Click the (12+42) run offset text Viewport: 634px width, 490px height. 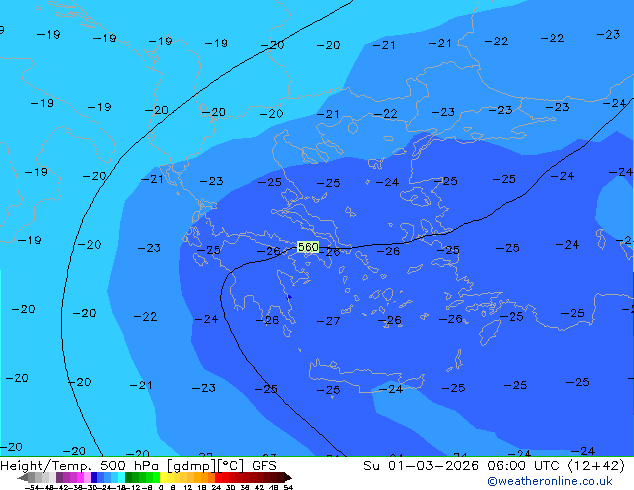596,466
